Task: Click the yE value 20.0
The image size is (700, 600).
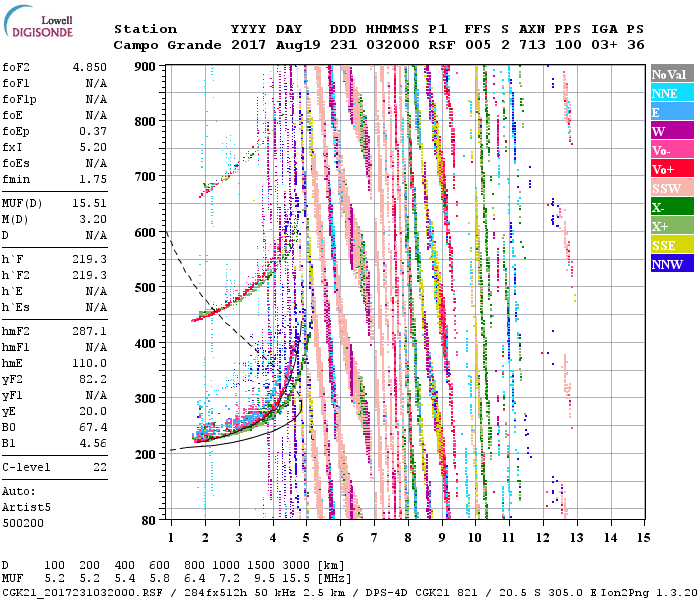Action: pos(93,411)
